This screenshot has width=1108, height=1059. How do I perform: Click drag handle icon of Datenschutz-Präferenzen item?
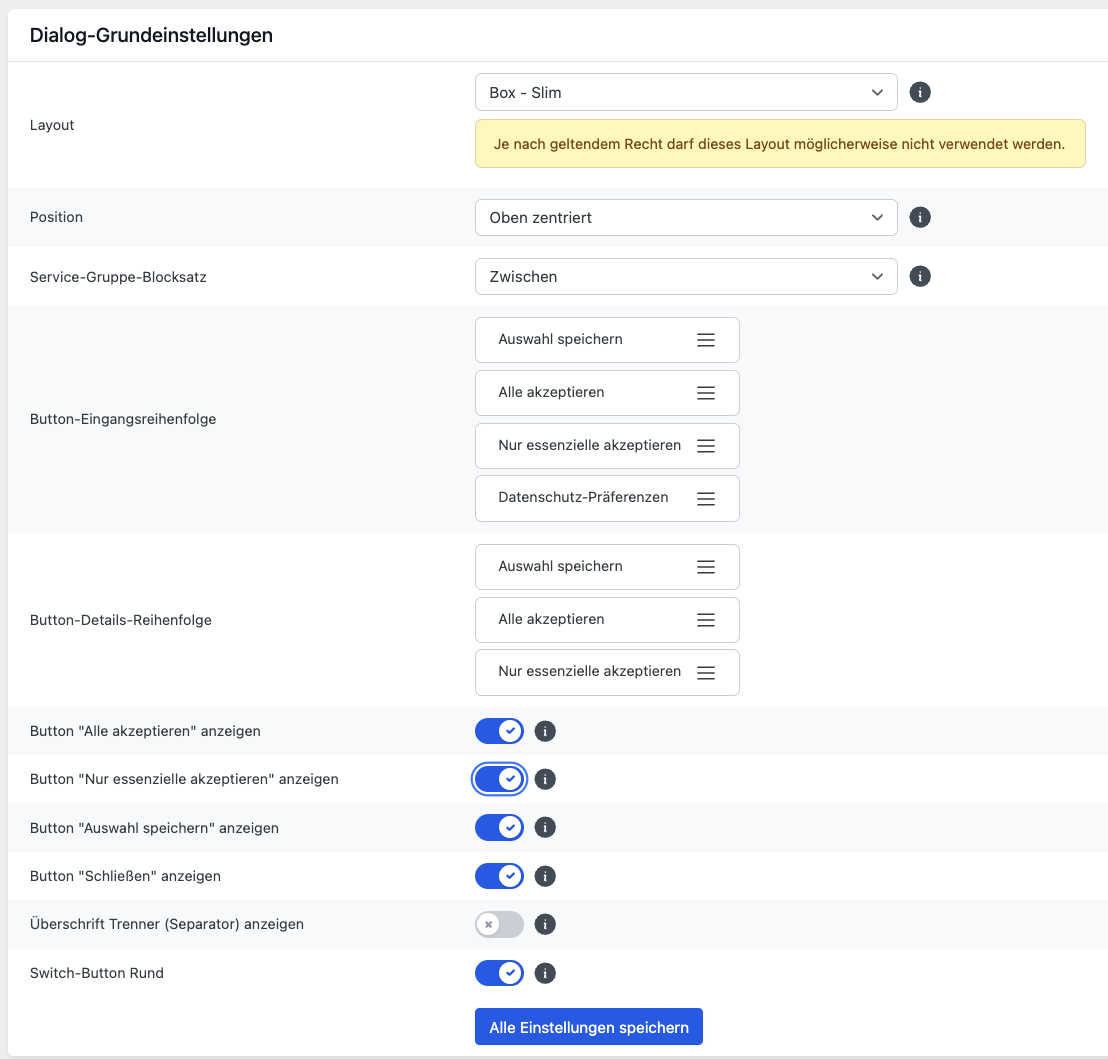coord(706,498)
